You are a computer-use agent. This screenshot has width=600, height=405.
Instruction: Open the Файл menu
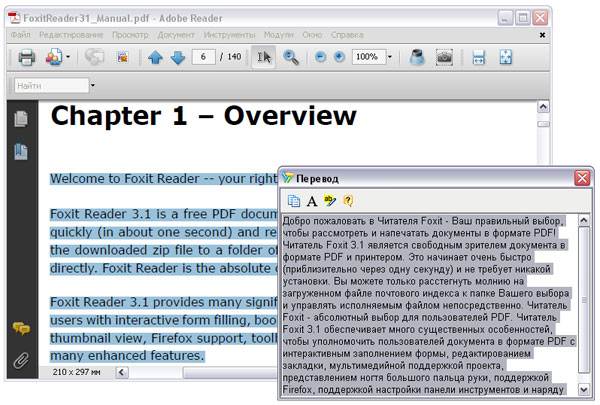[x=21, y=35]
